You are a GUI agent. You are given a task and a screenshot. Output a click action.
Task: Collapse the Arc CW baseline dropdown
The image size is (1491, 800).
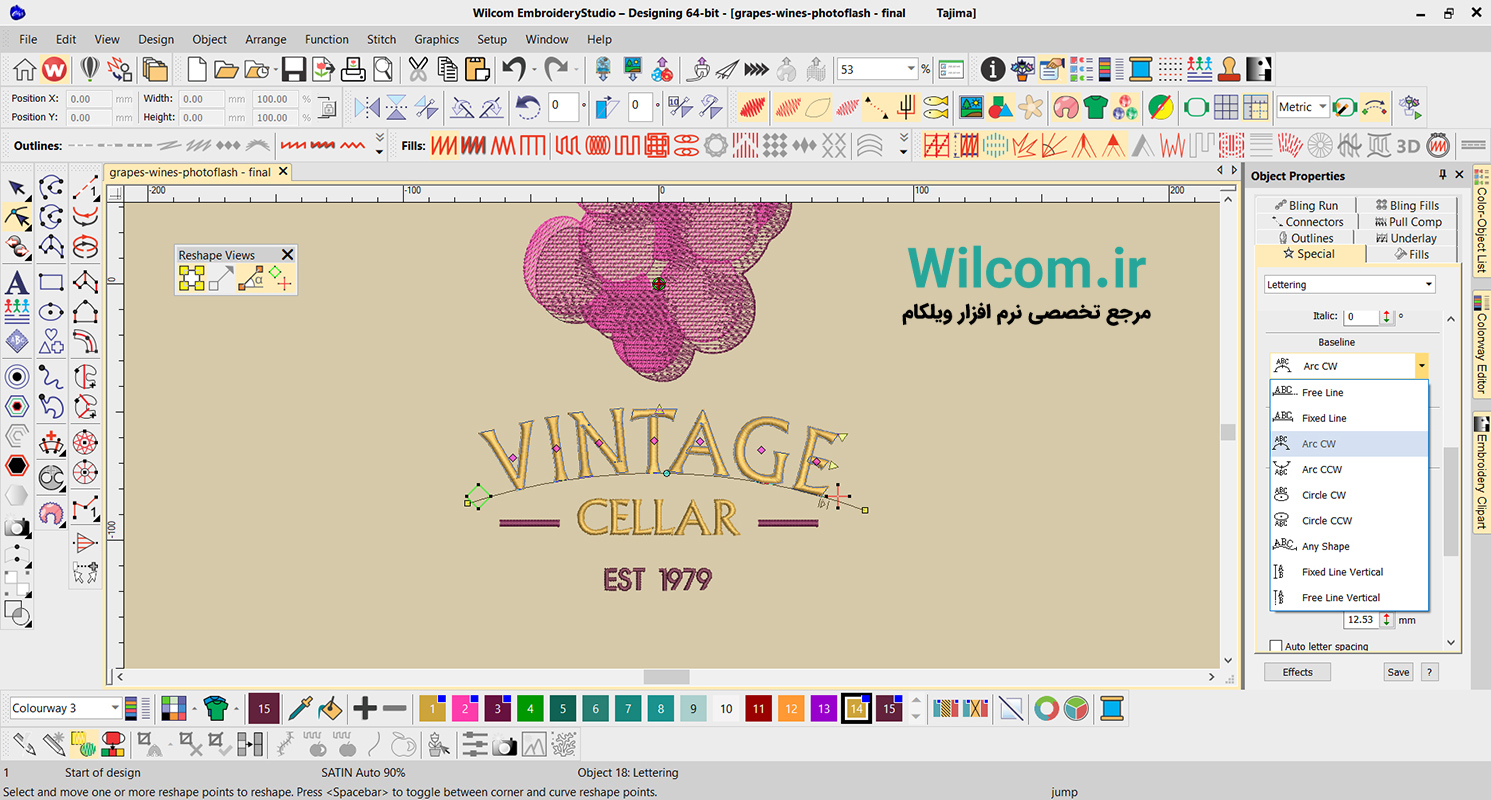coord(1421,366)
